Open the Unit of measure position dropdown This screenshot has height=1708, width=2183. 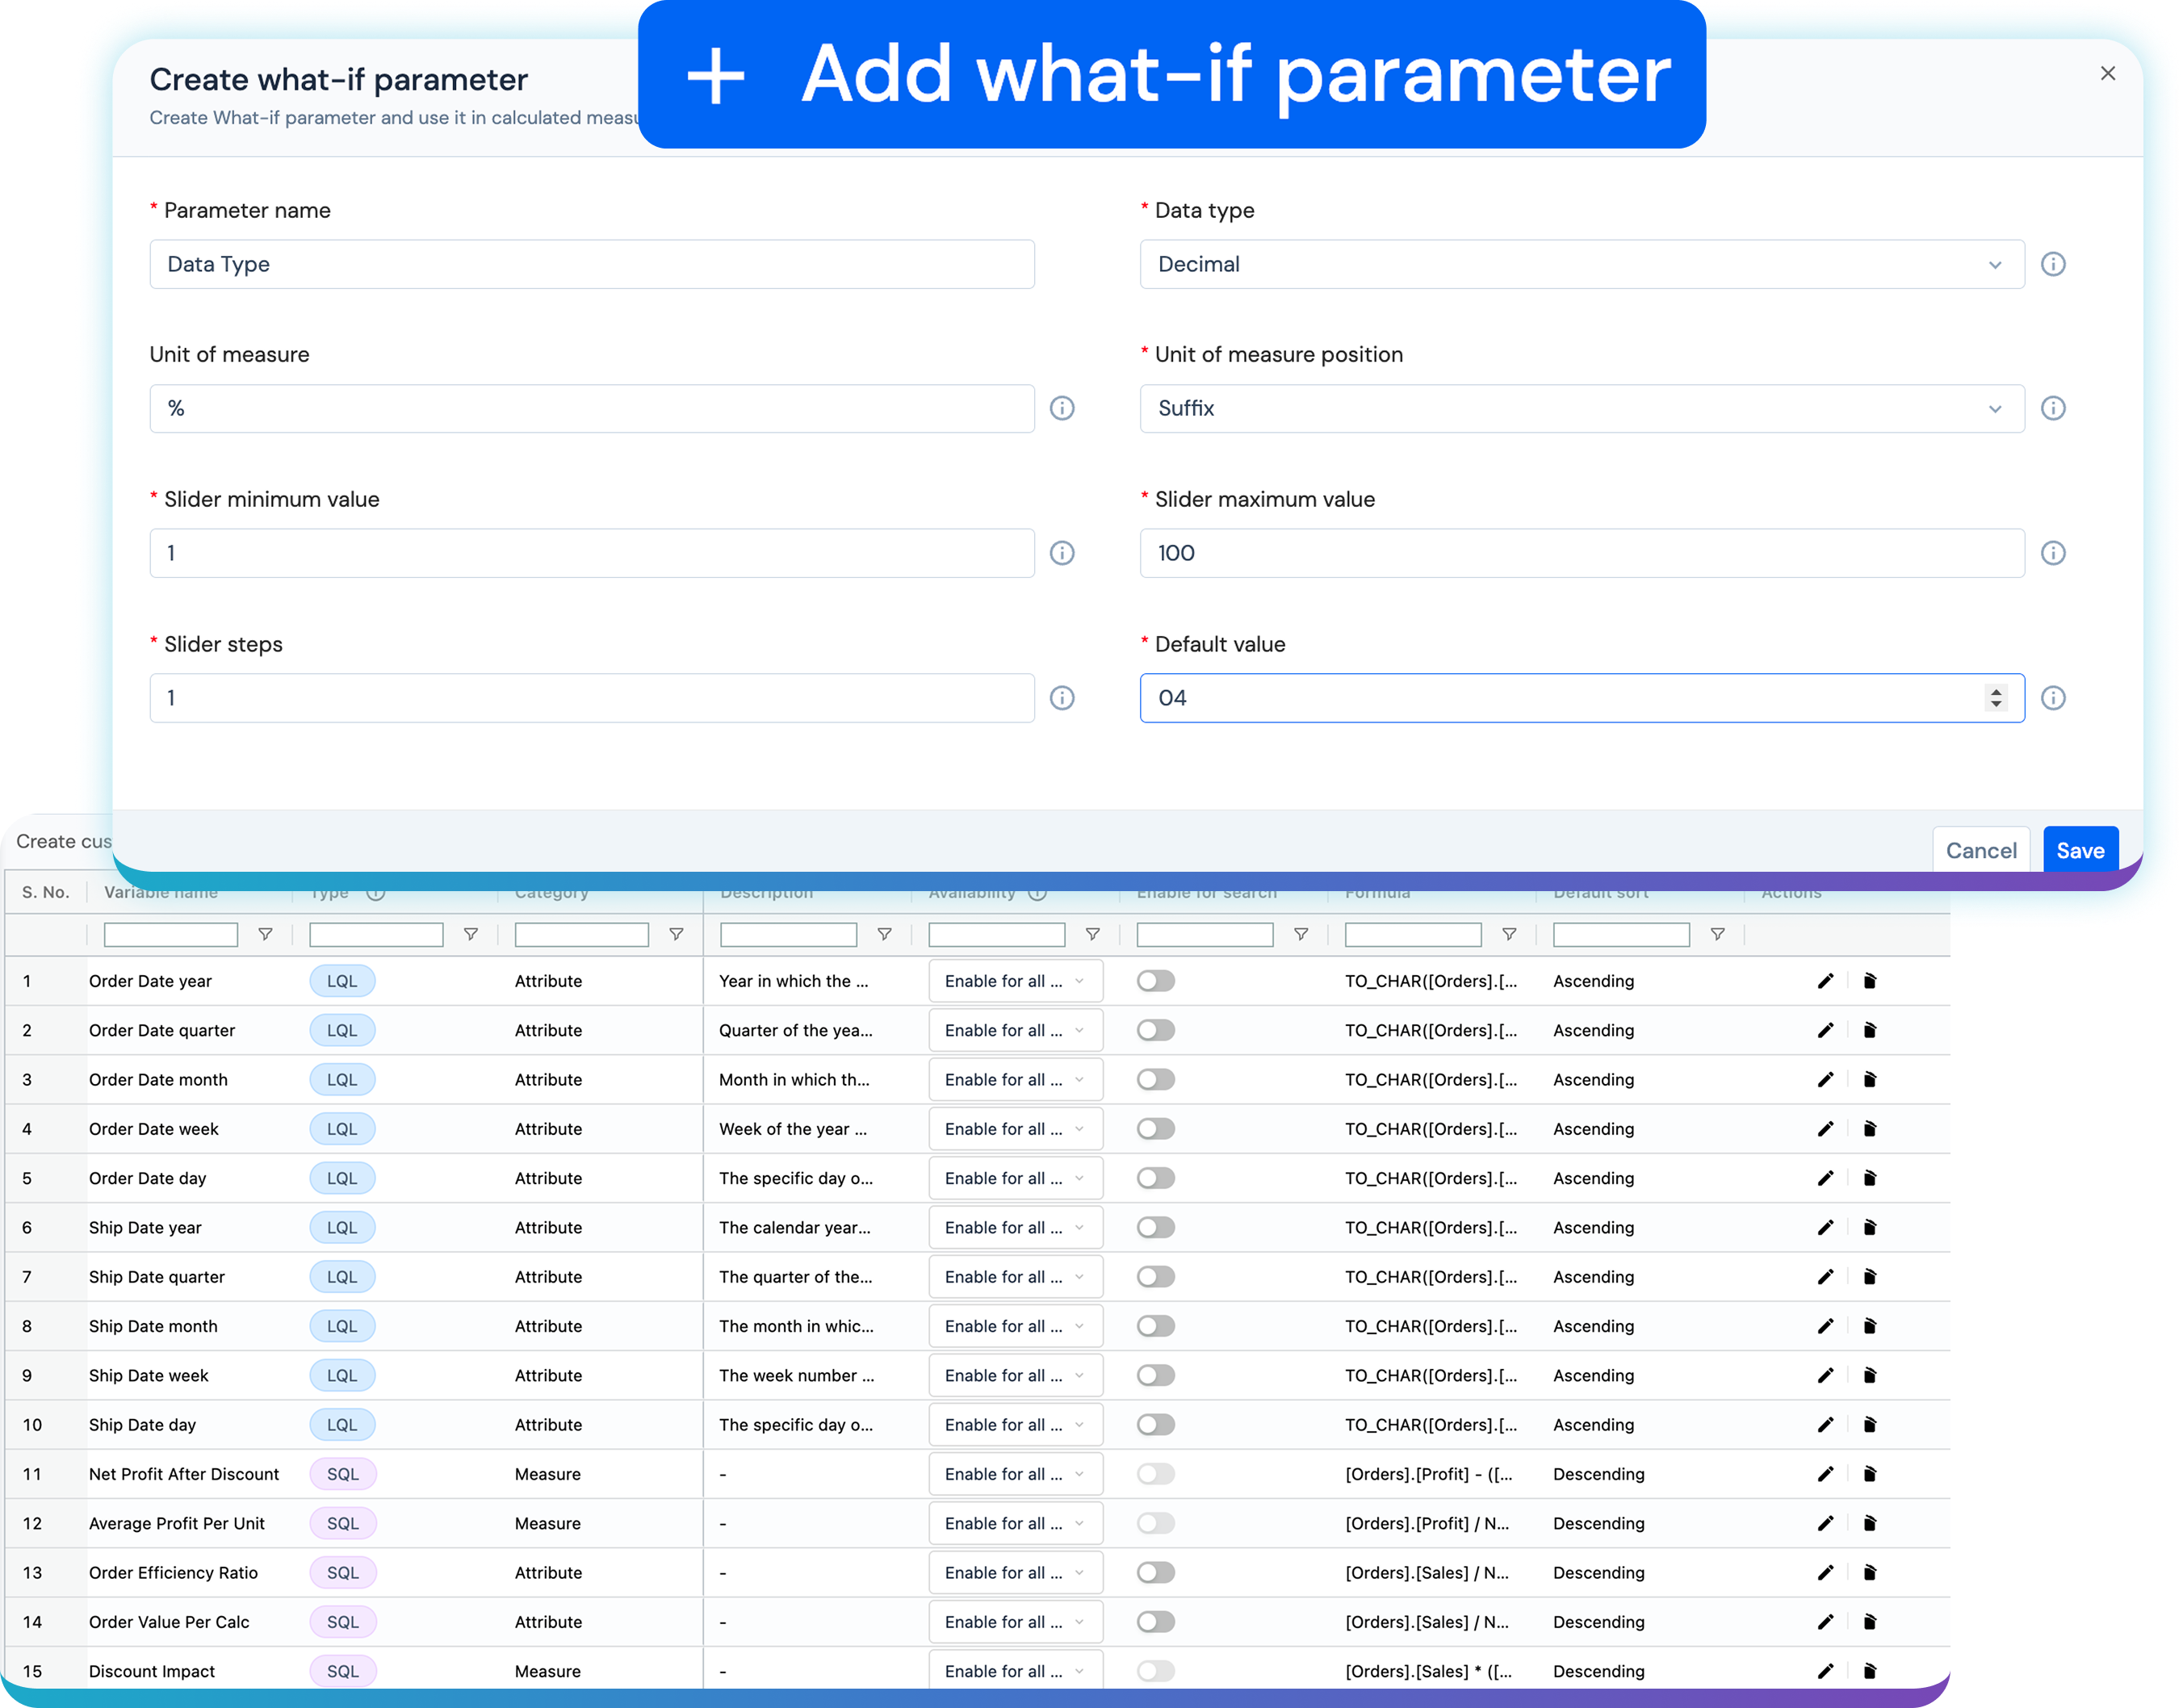tap(1582, 408)
